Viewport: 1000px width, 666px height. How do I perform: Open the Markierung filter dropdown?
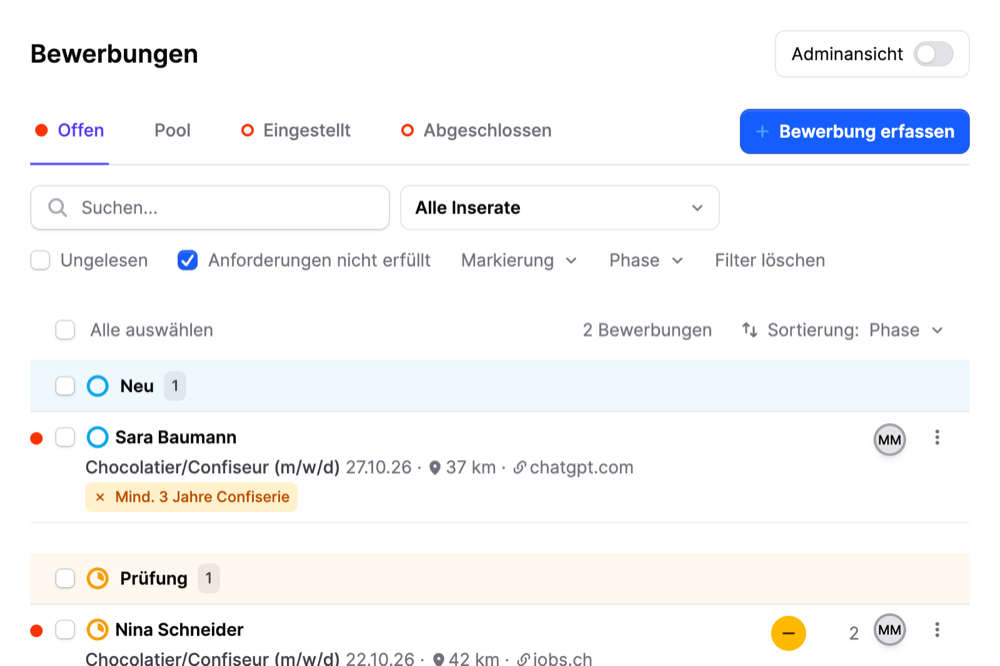[519, 260]
